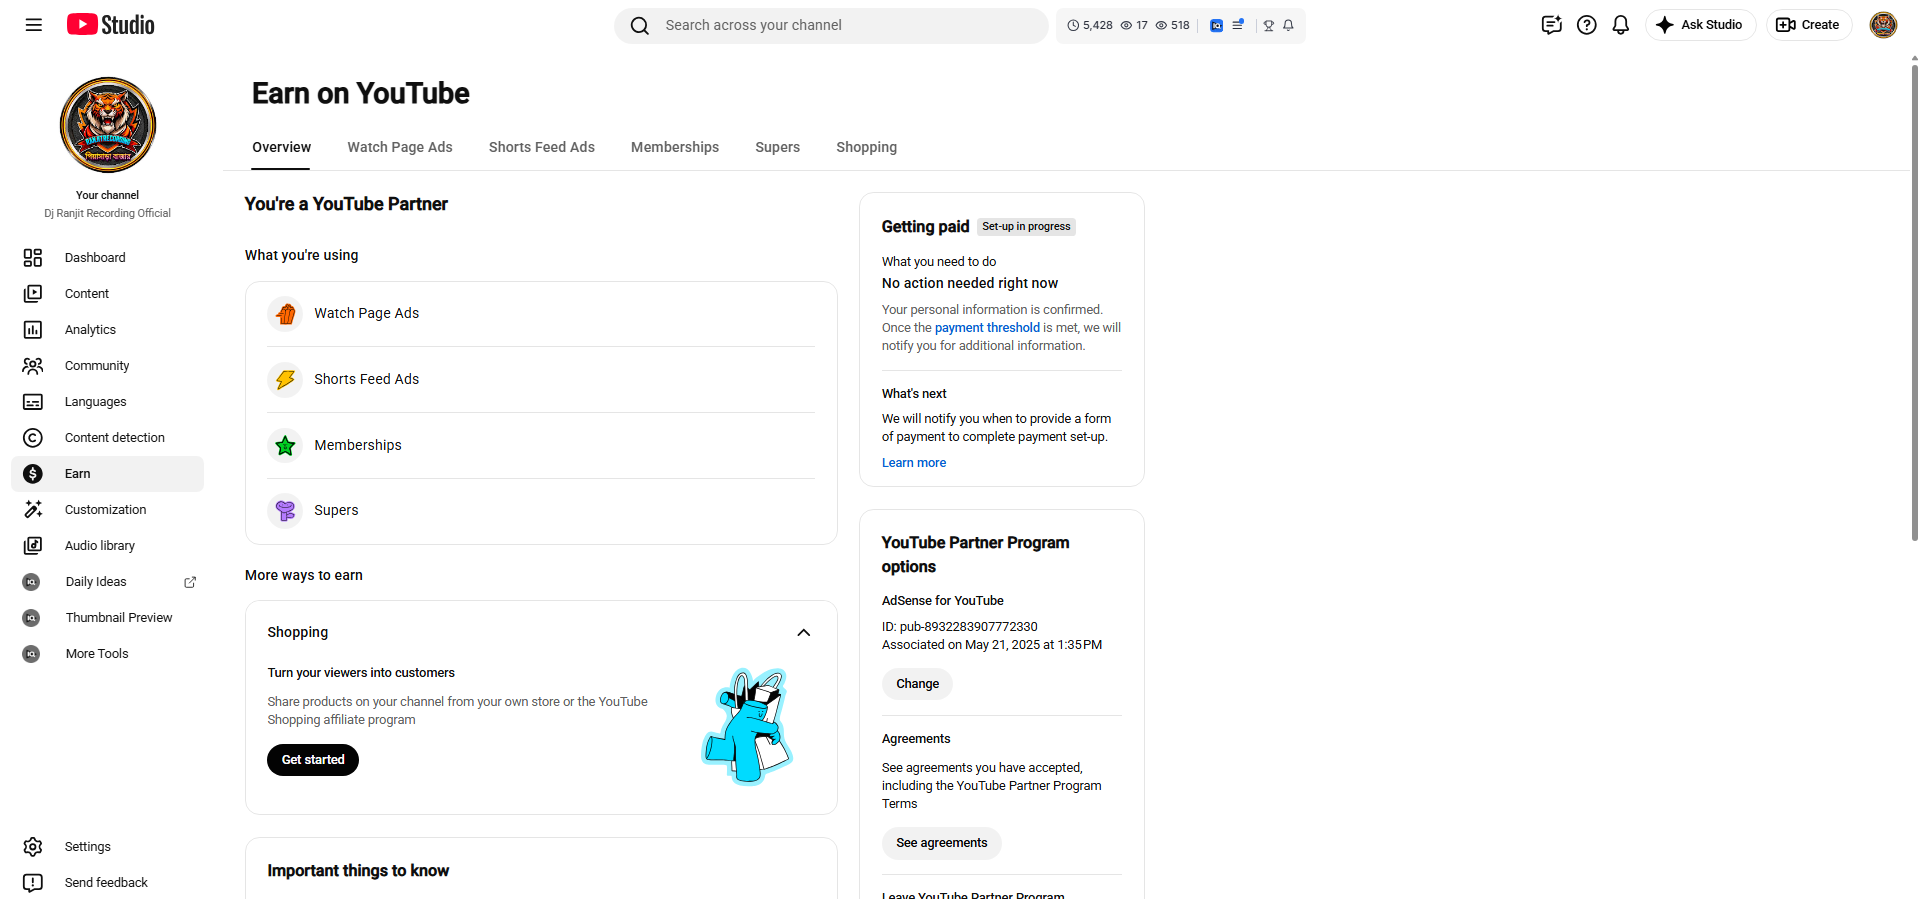Click the search across your channel field

830,26
